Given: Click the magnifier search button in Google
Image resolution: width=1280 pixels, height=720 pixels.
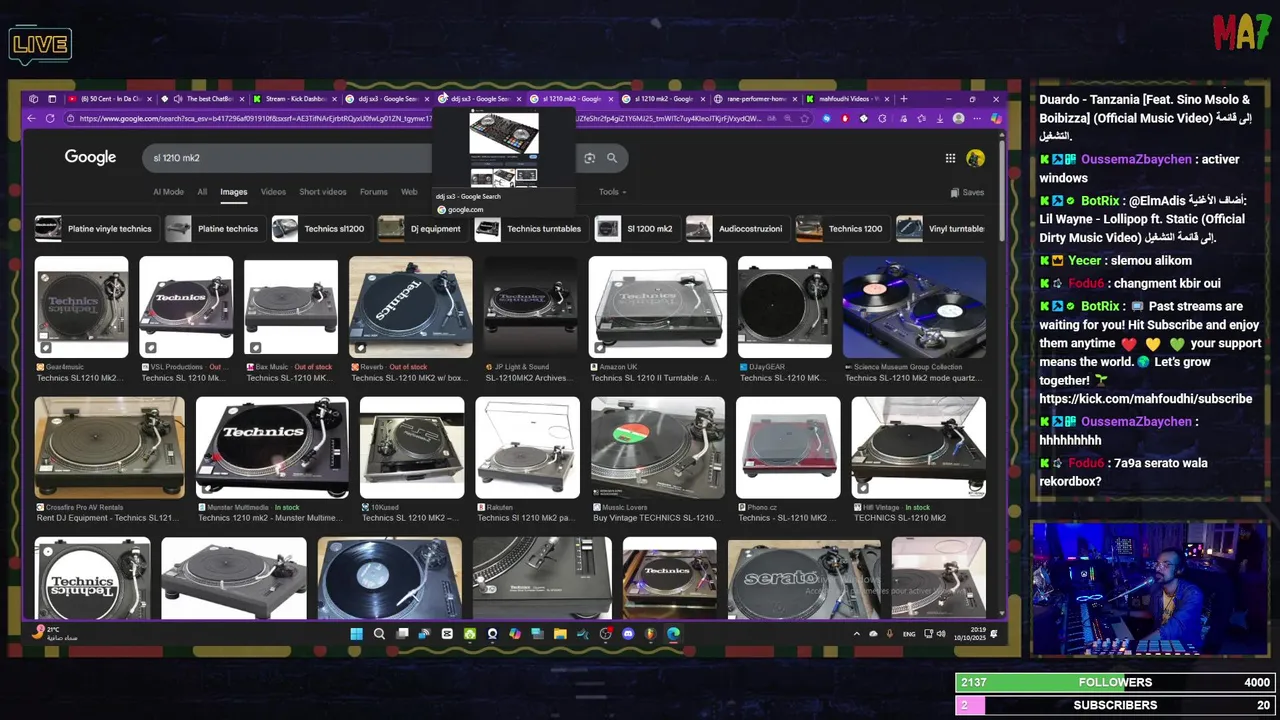Looking at the screenshot, I should click(x=612, y=158).
